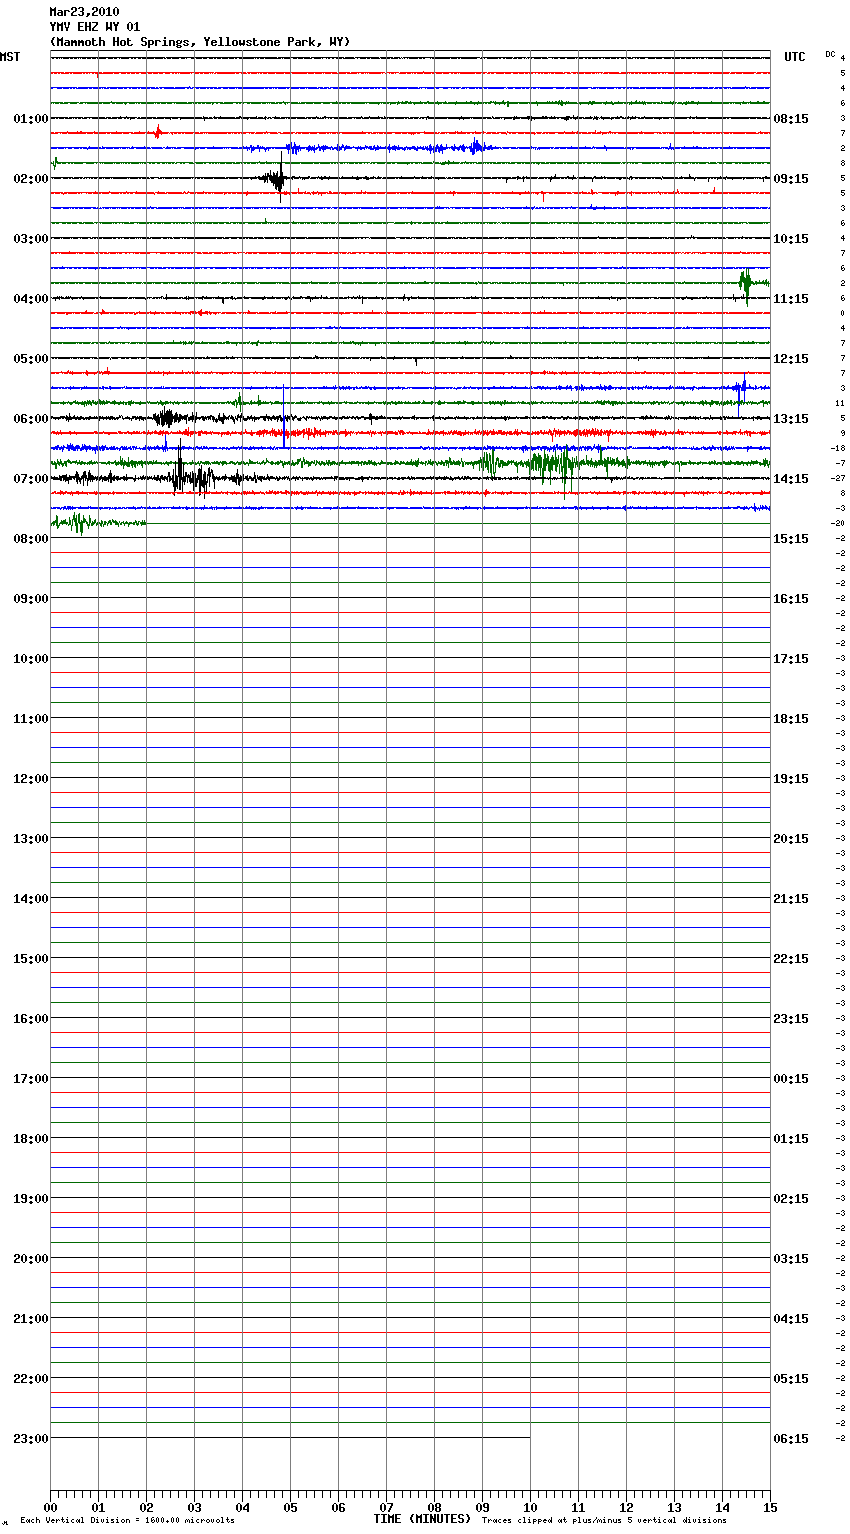The image size is (850, 1534).
Task: Select the 12:00 MST time label
Action: [x=31, y=779]
